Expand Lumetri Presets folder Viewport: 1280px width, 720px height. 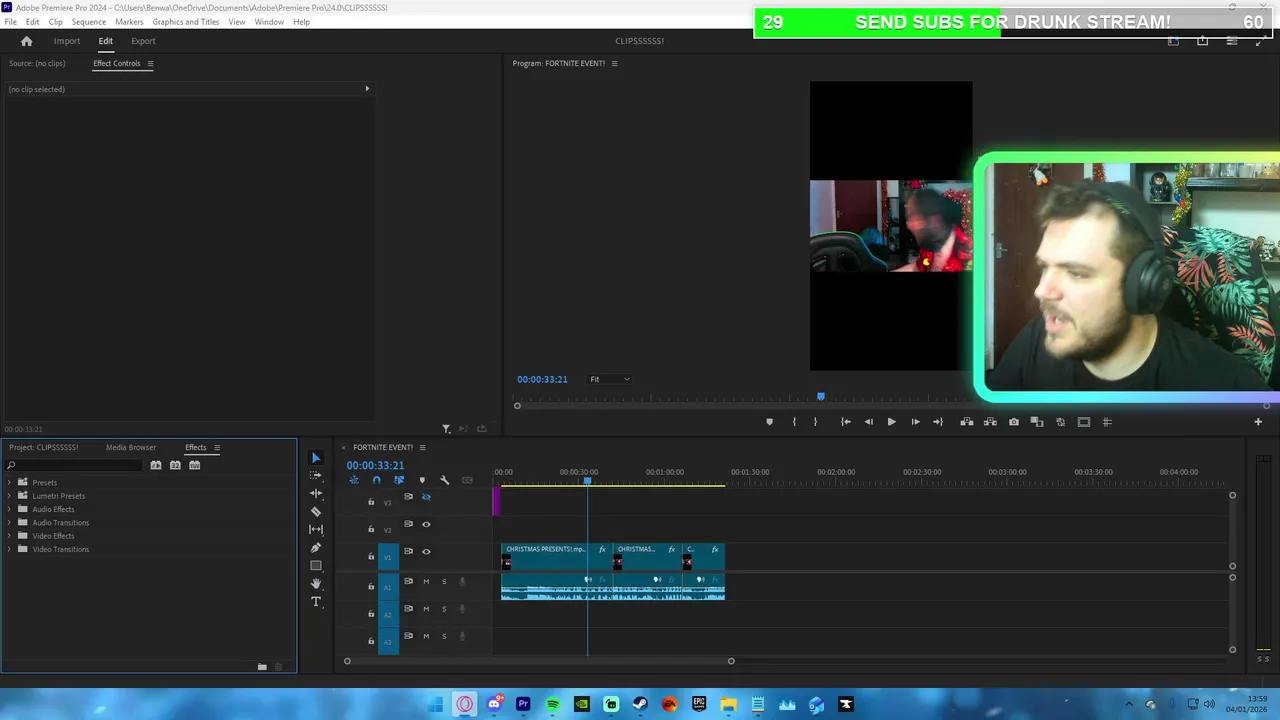pyautogui.click(x=10, y=496)
